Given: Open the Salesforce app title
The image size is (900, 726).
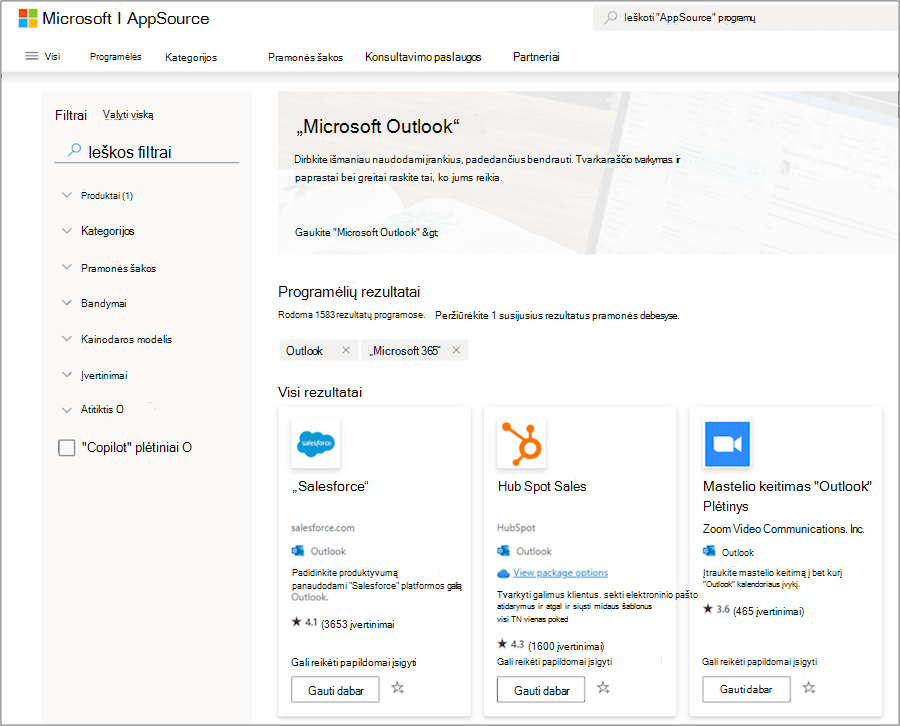Looking at the screenshot, I should click(x=330, y=487).
